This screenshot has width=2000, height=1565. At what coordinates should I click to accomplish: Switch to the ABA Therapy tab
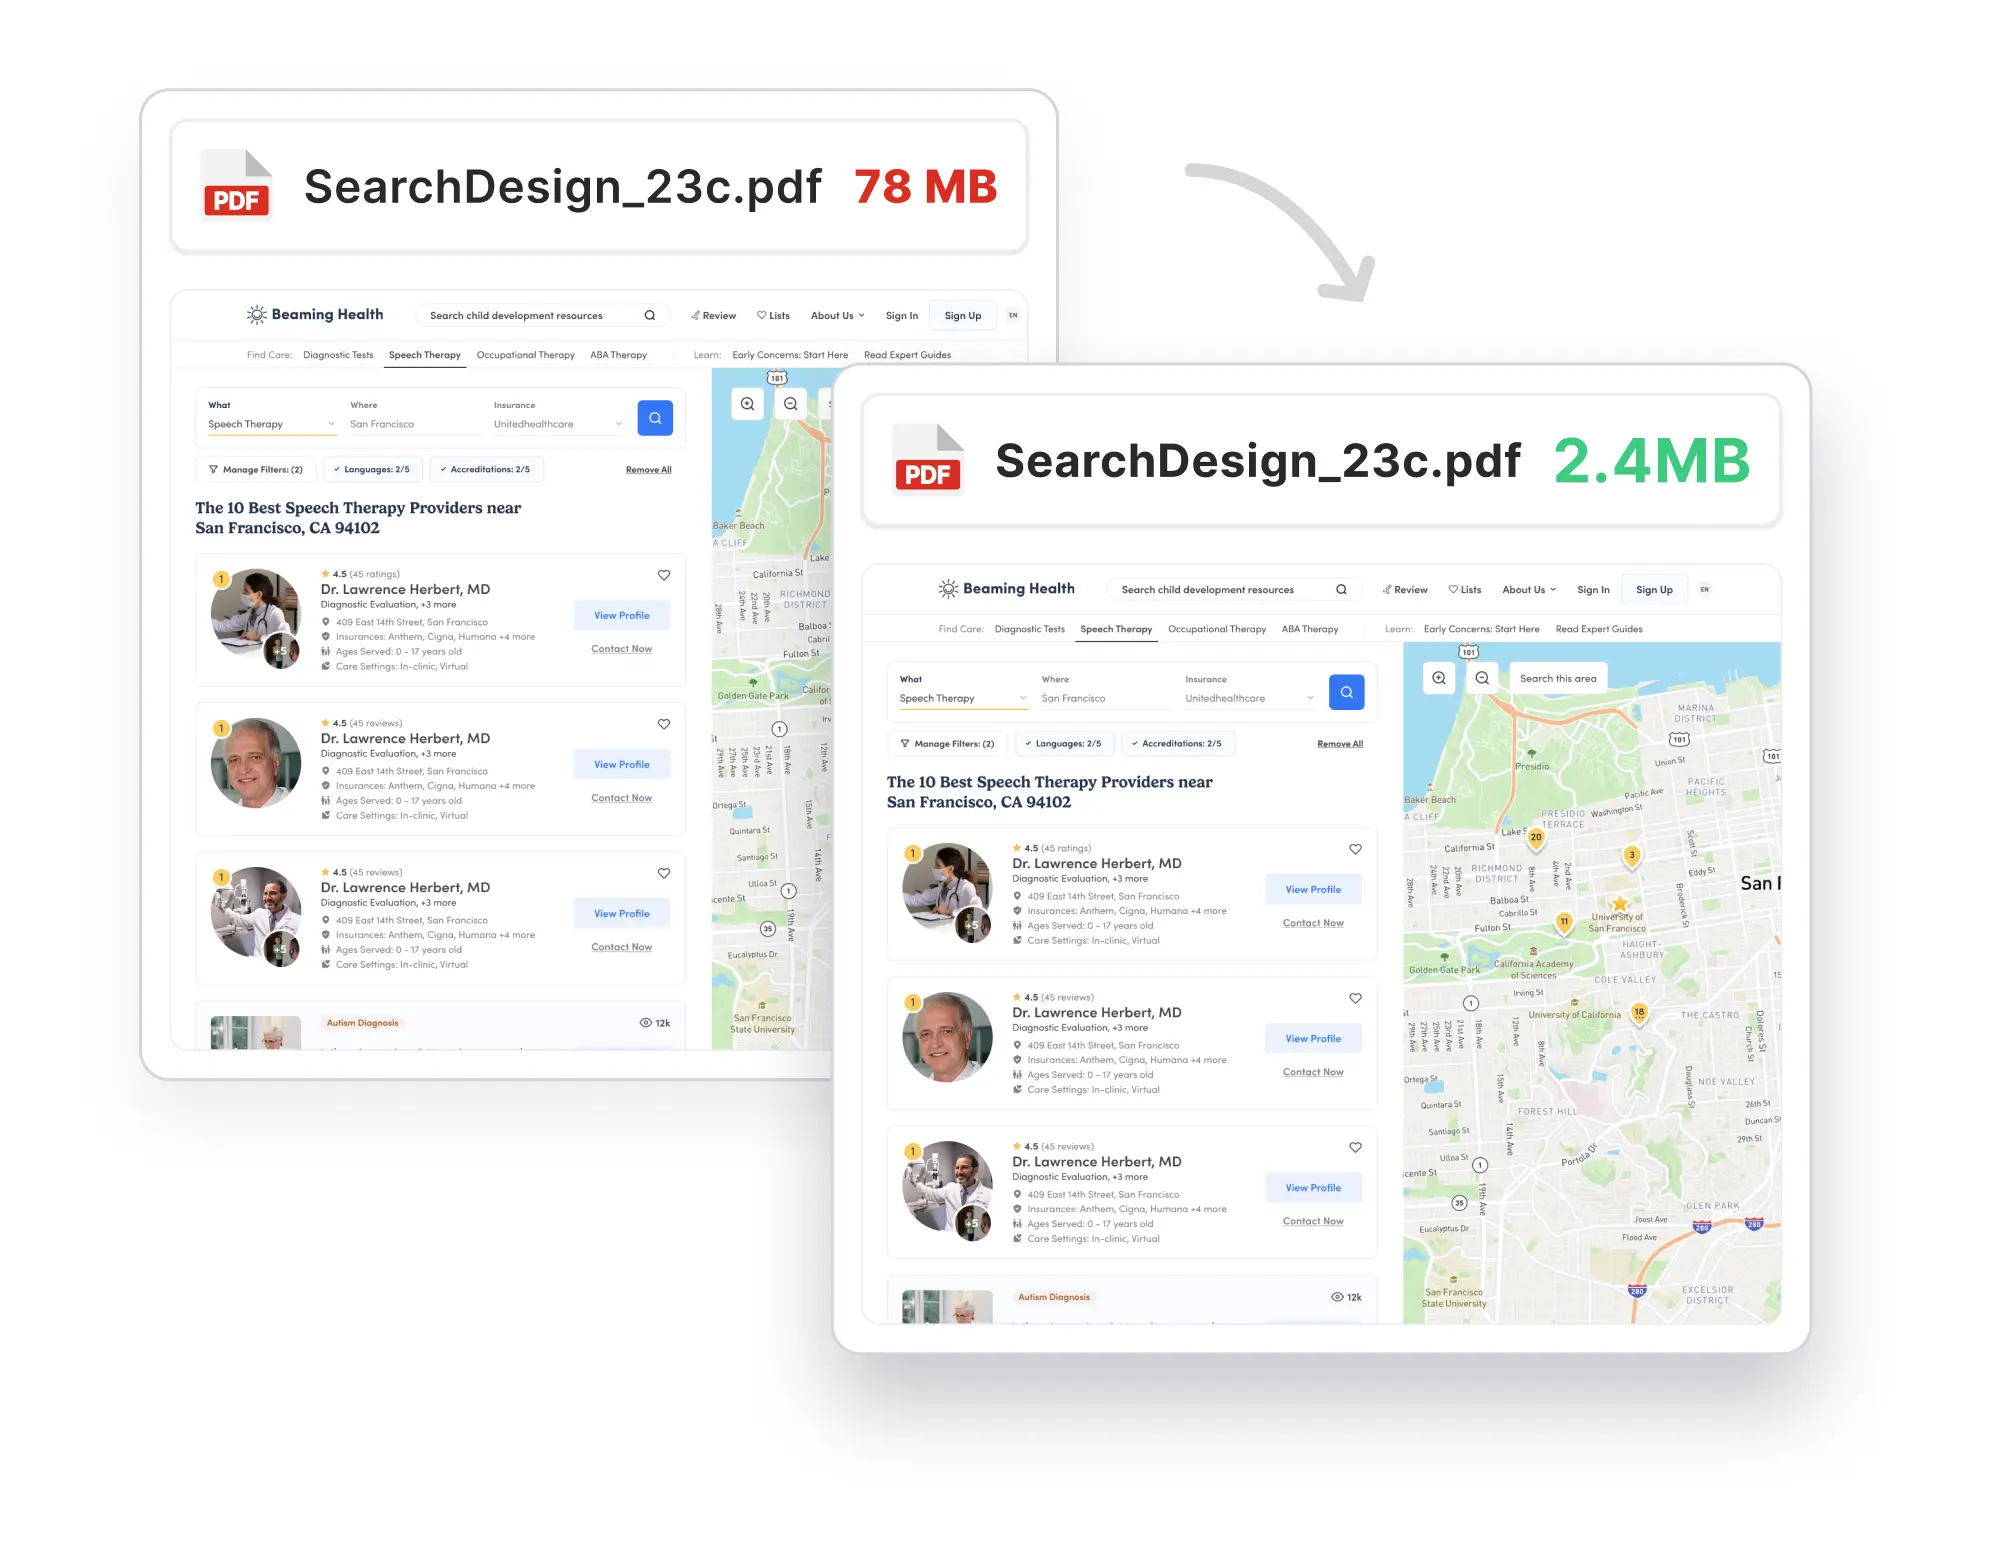click(x=1310, y=629)
